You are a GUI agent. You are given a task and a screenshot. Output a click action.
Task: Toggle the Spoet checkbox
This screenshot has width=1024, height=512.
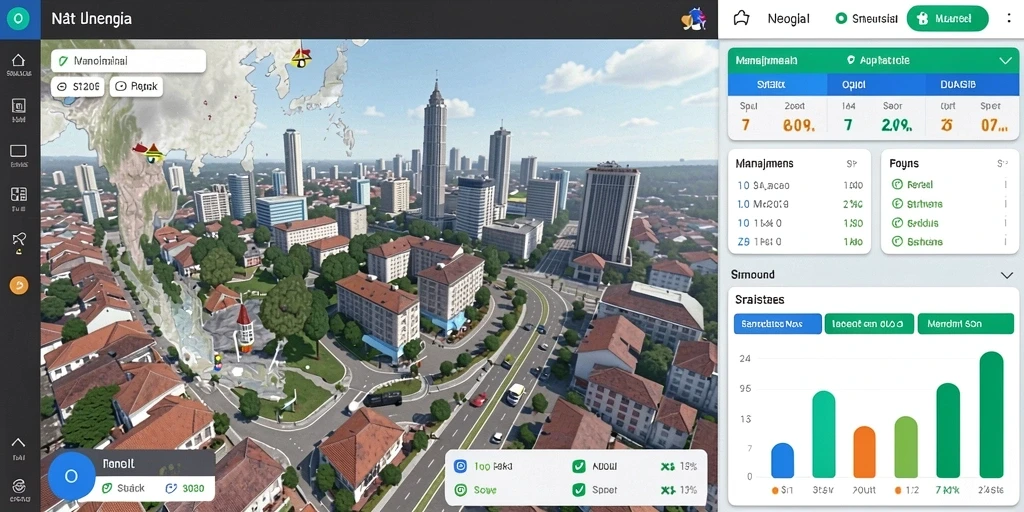(579, 489)
